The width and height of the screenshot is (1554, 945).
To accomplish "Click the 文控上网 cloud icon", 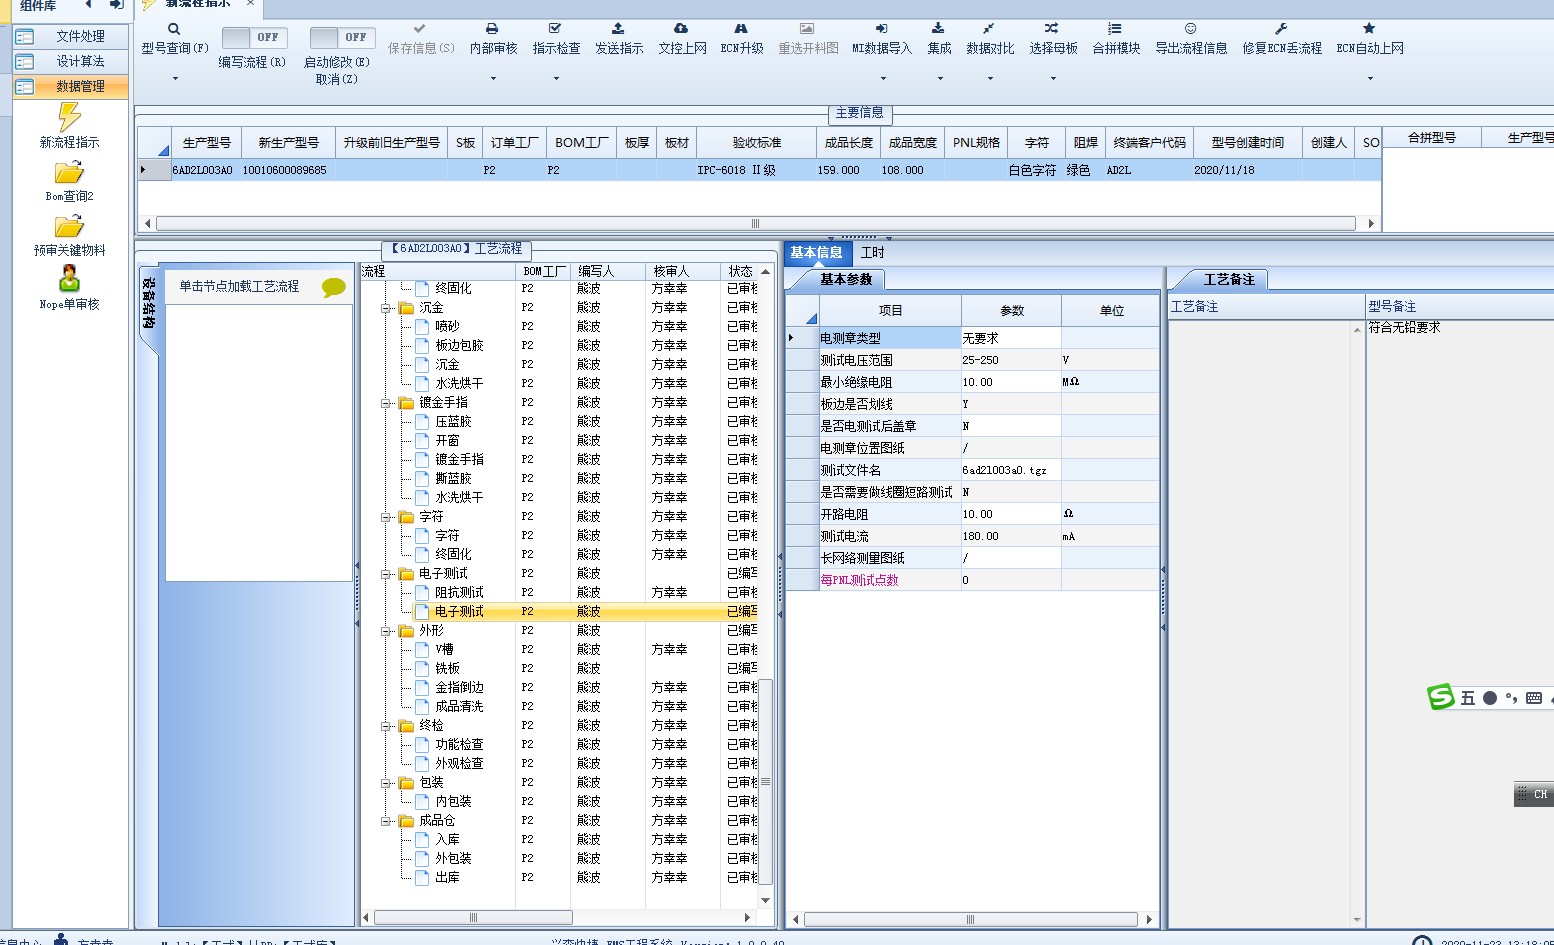I will 681,29.
